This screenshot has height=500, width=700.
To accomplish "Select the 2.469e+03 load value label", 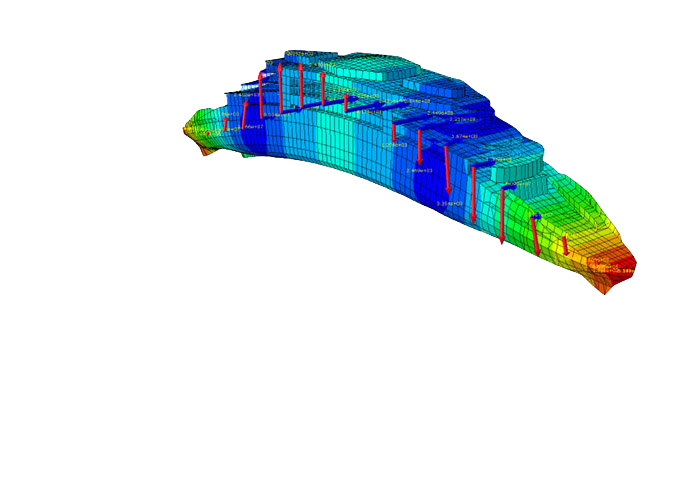I will 420,171.
